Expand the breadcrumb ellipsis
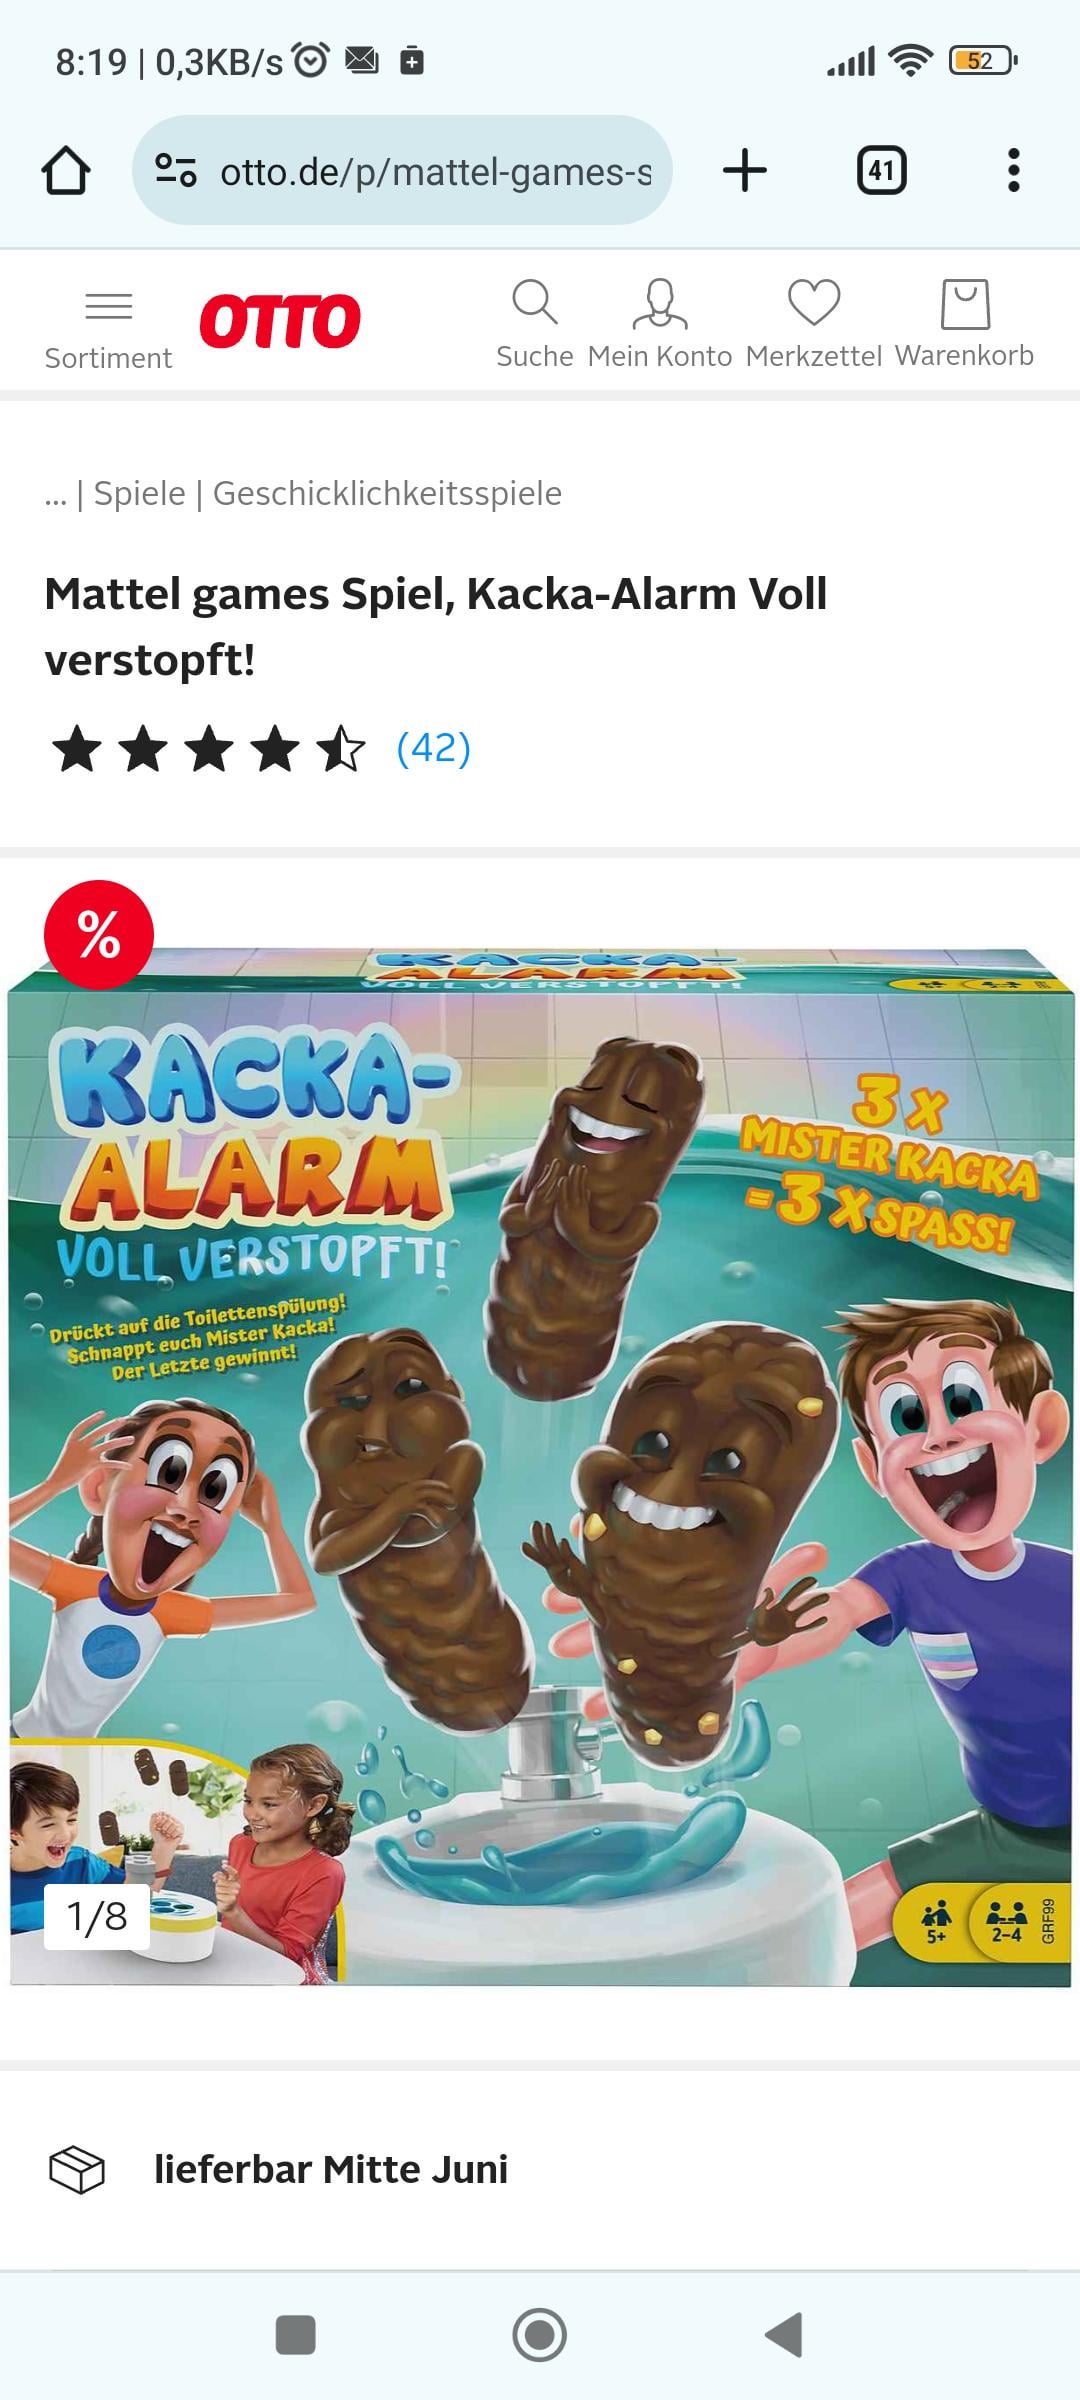Screen dimensions: 1080x2400 point(55,494)
